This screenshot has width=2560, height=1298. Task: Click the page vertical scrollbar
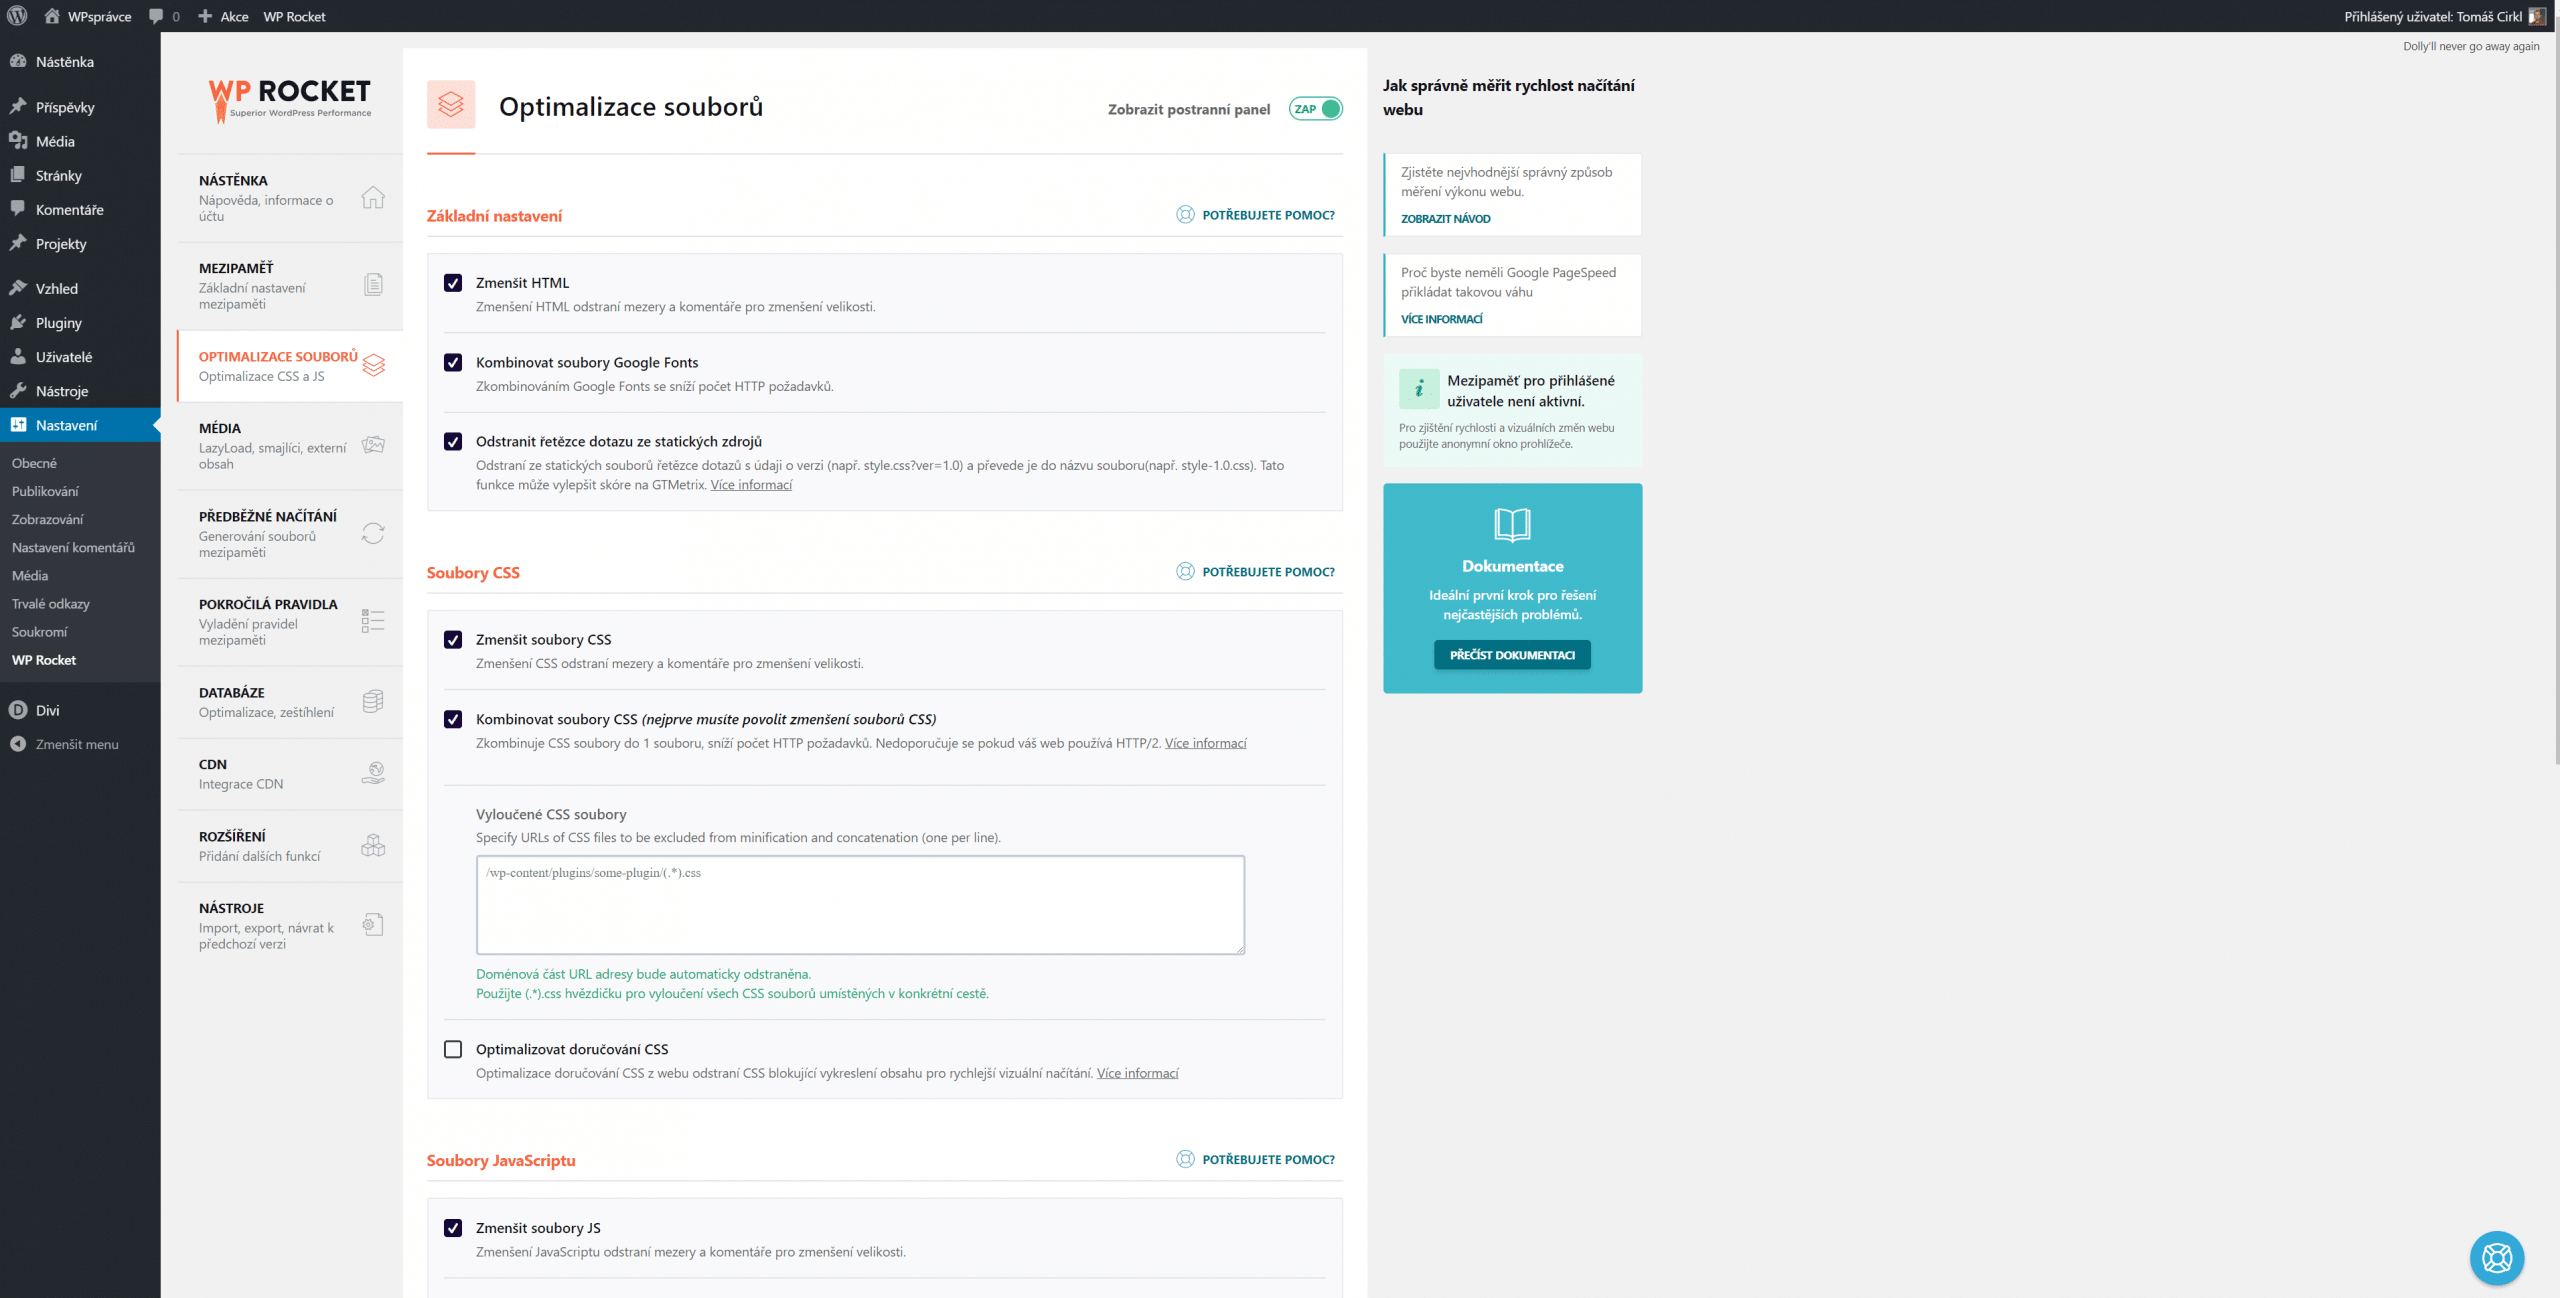(x=2556, y=400)
